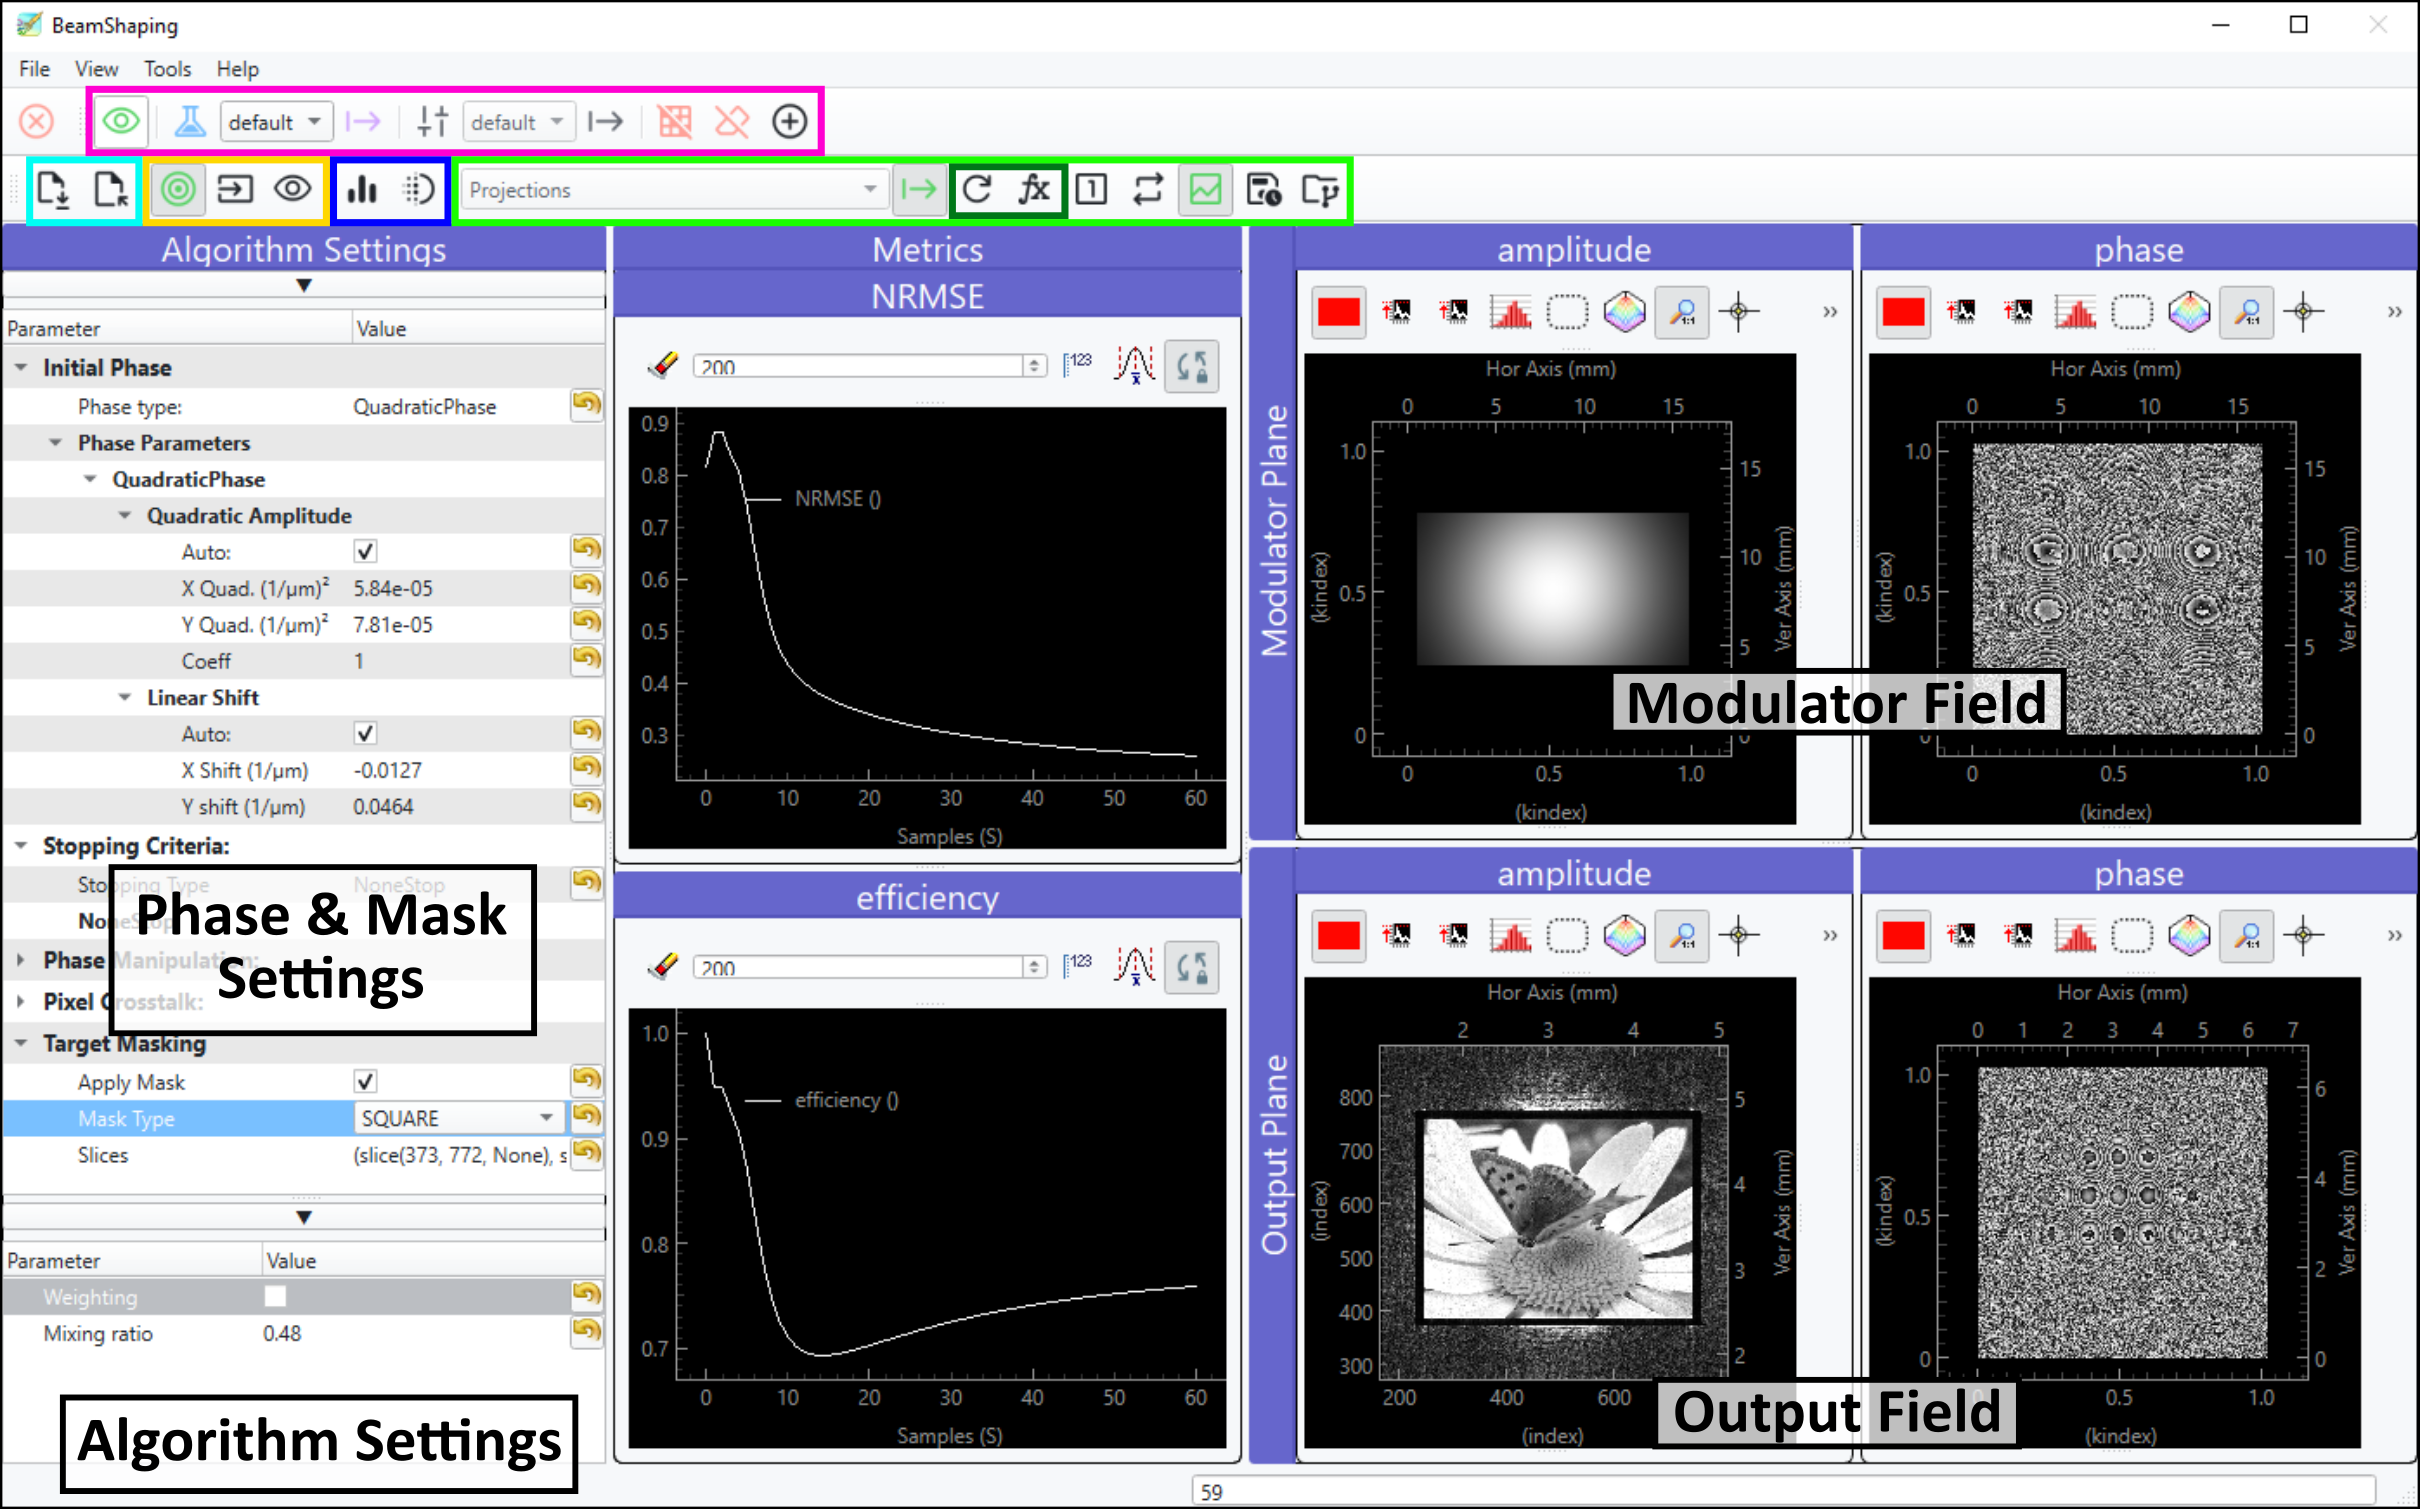Click red color swatch in Modulator phase viewer

coord(1903,312)
